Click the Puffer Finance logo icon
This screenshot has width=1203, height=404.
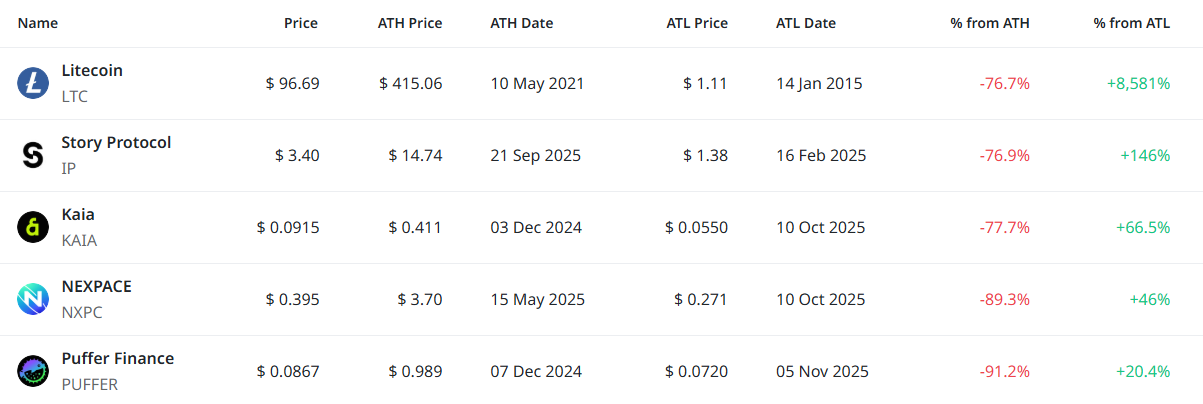[33, 371]
